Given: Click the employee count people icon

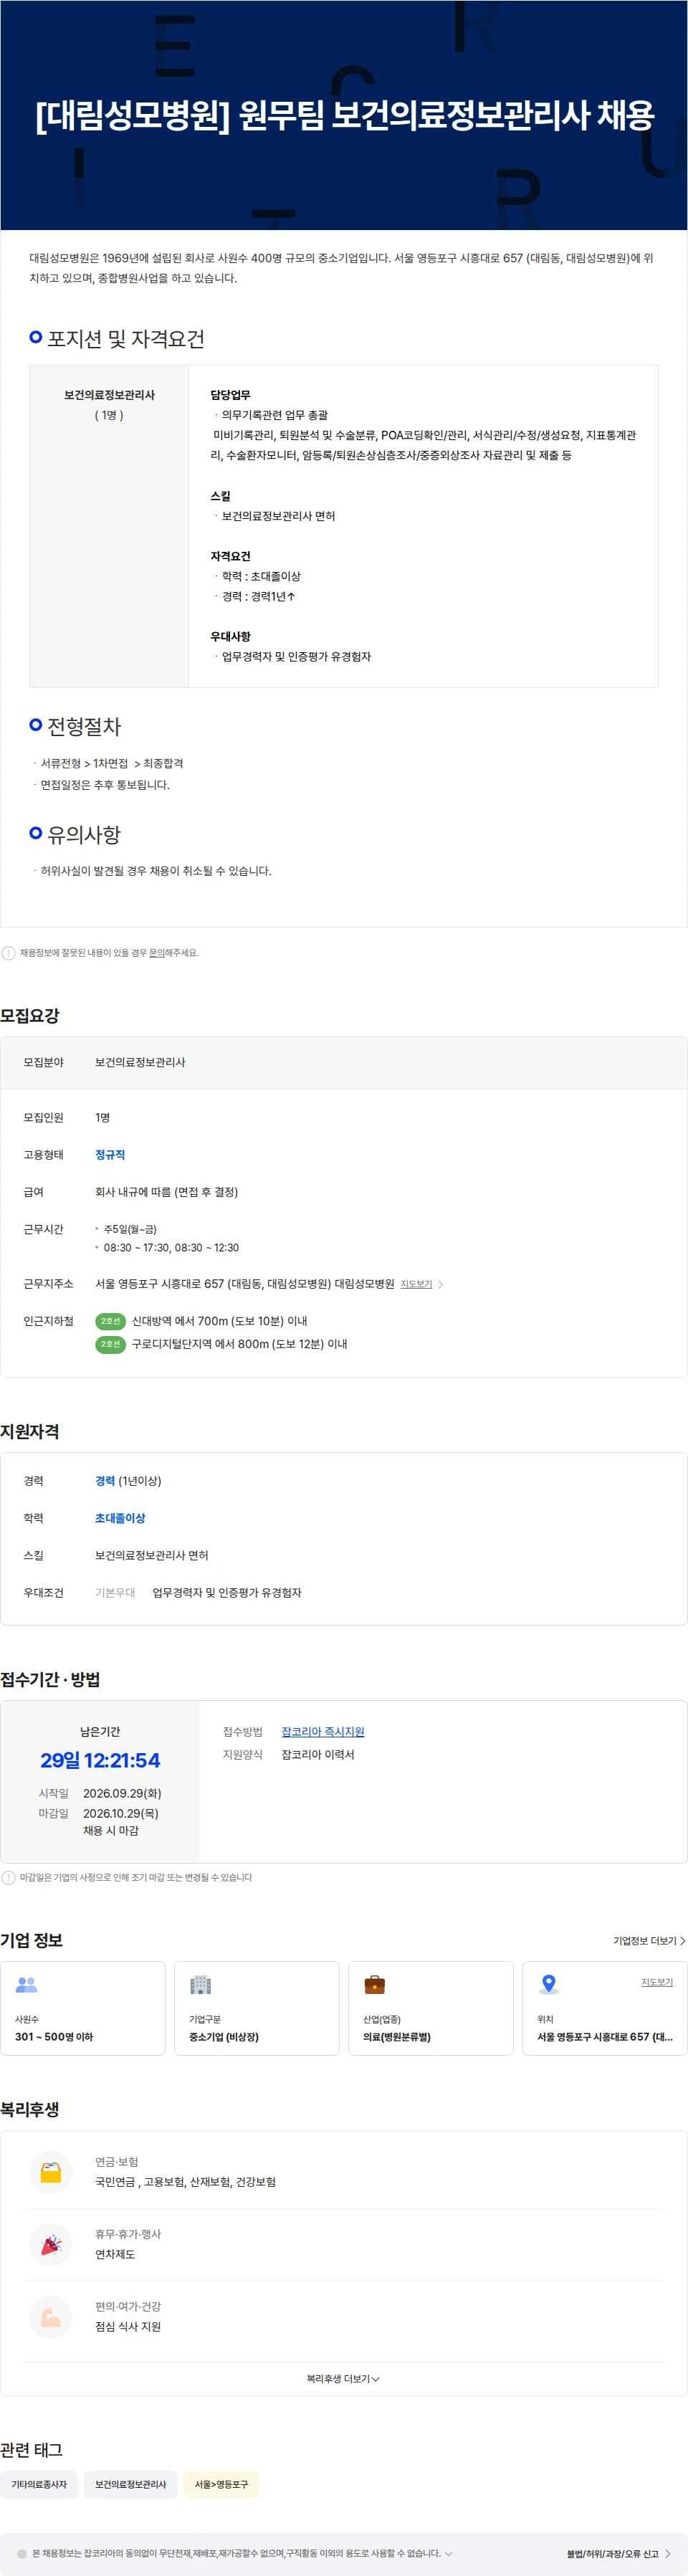Looking at the screenshot, I should (27, 1984).
